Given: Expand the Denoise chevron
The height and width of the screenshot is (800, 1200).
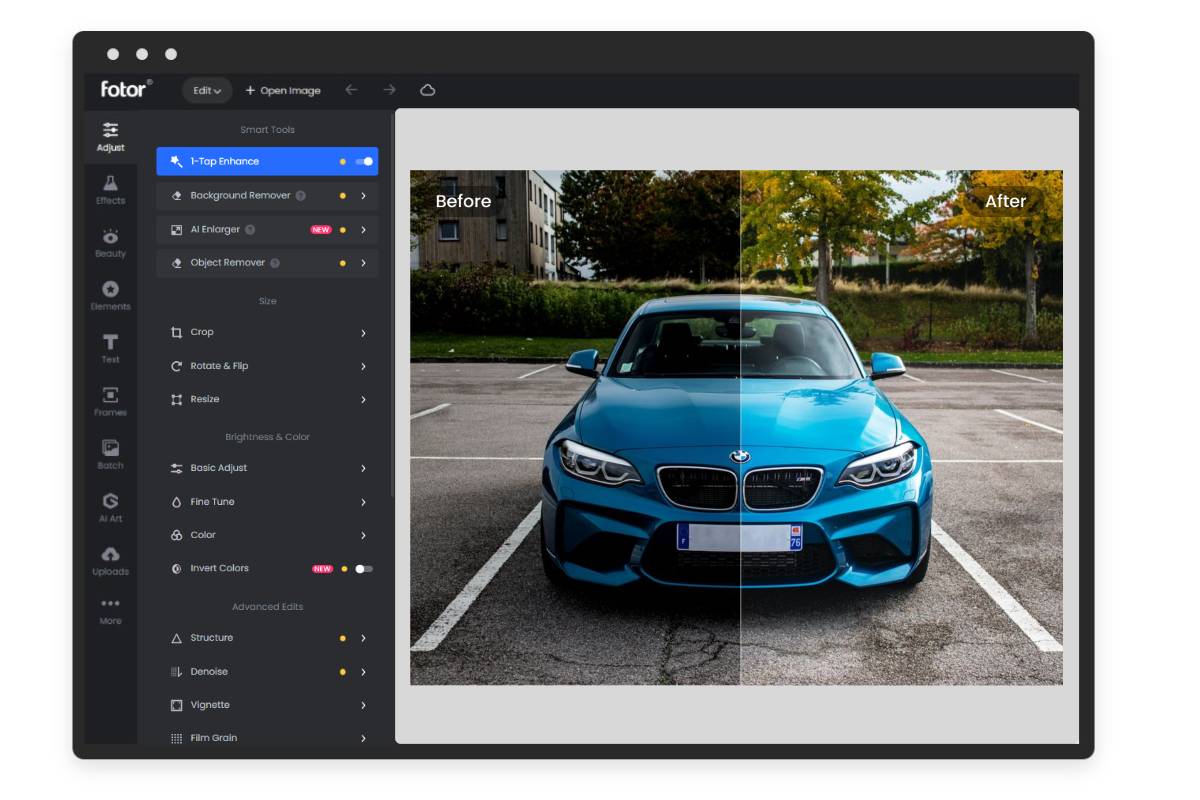Looking at the screenshot, I should pos(363,672).
